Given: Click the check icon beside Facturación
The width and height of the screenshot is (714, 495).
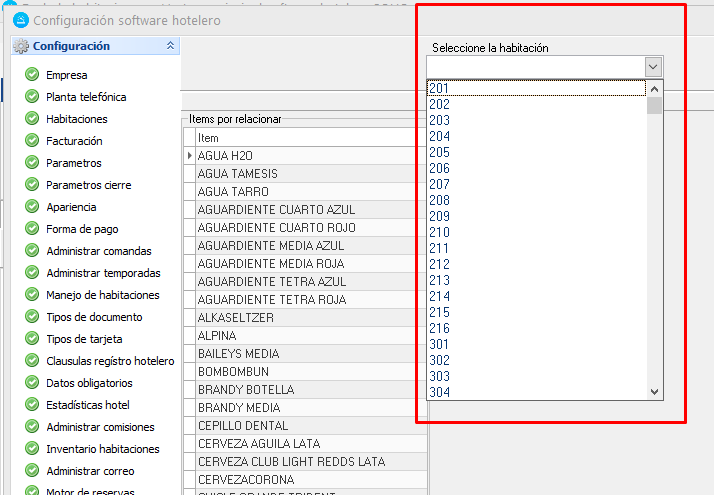Looking at the screenshot, I should 32,141.
